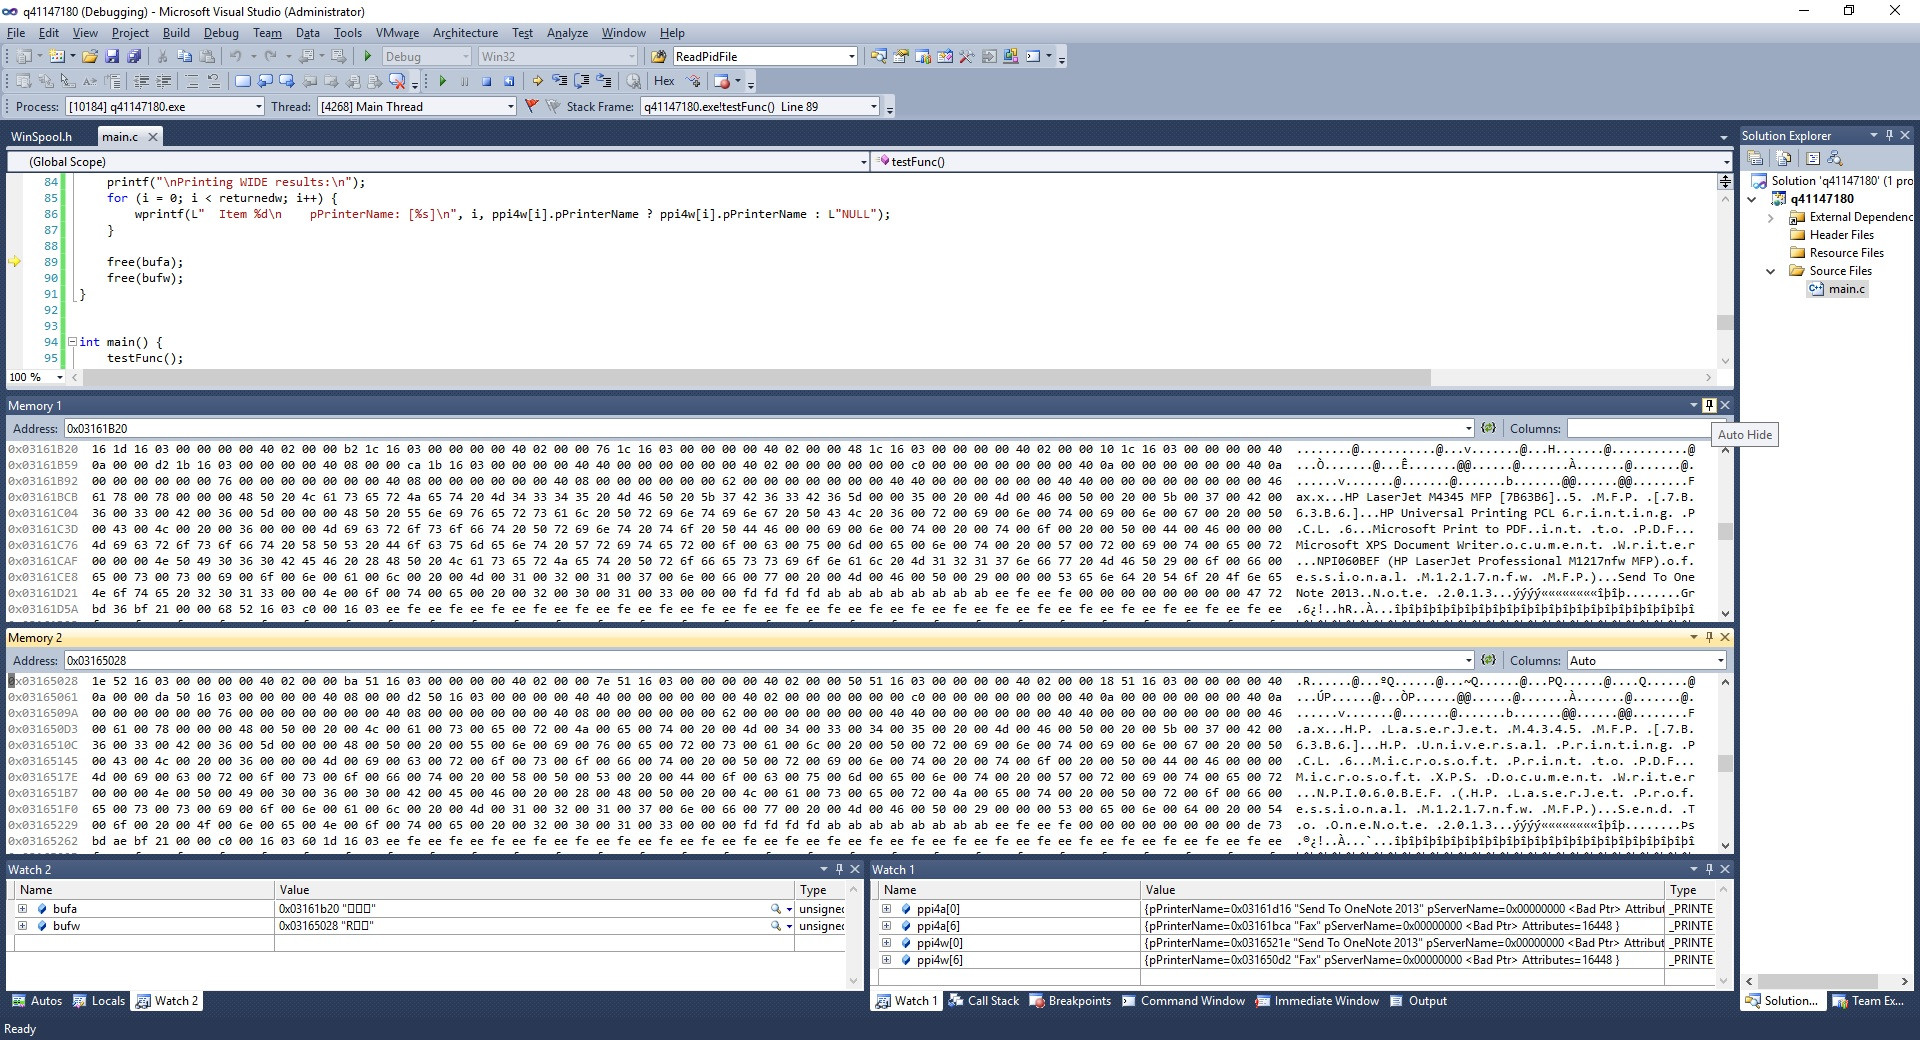The height and width of the screenshot is (1040, 1920).
Task: Click the editor horizontal scrollbar
Action: (757, 377)
